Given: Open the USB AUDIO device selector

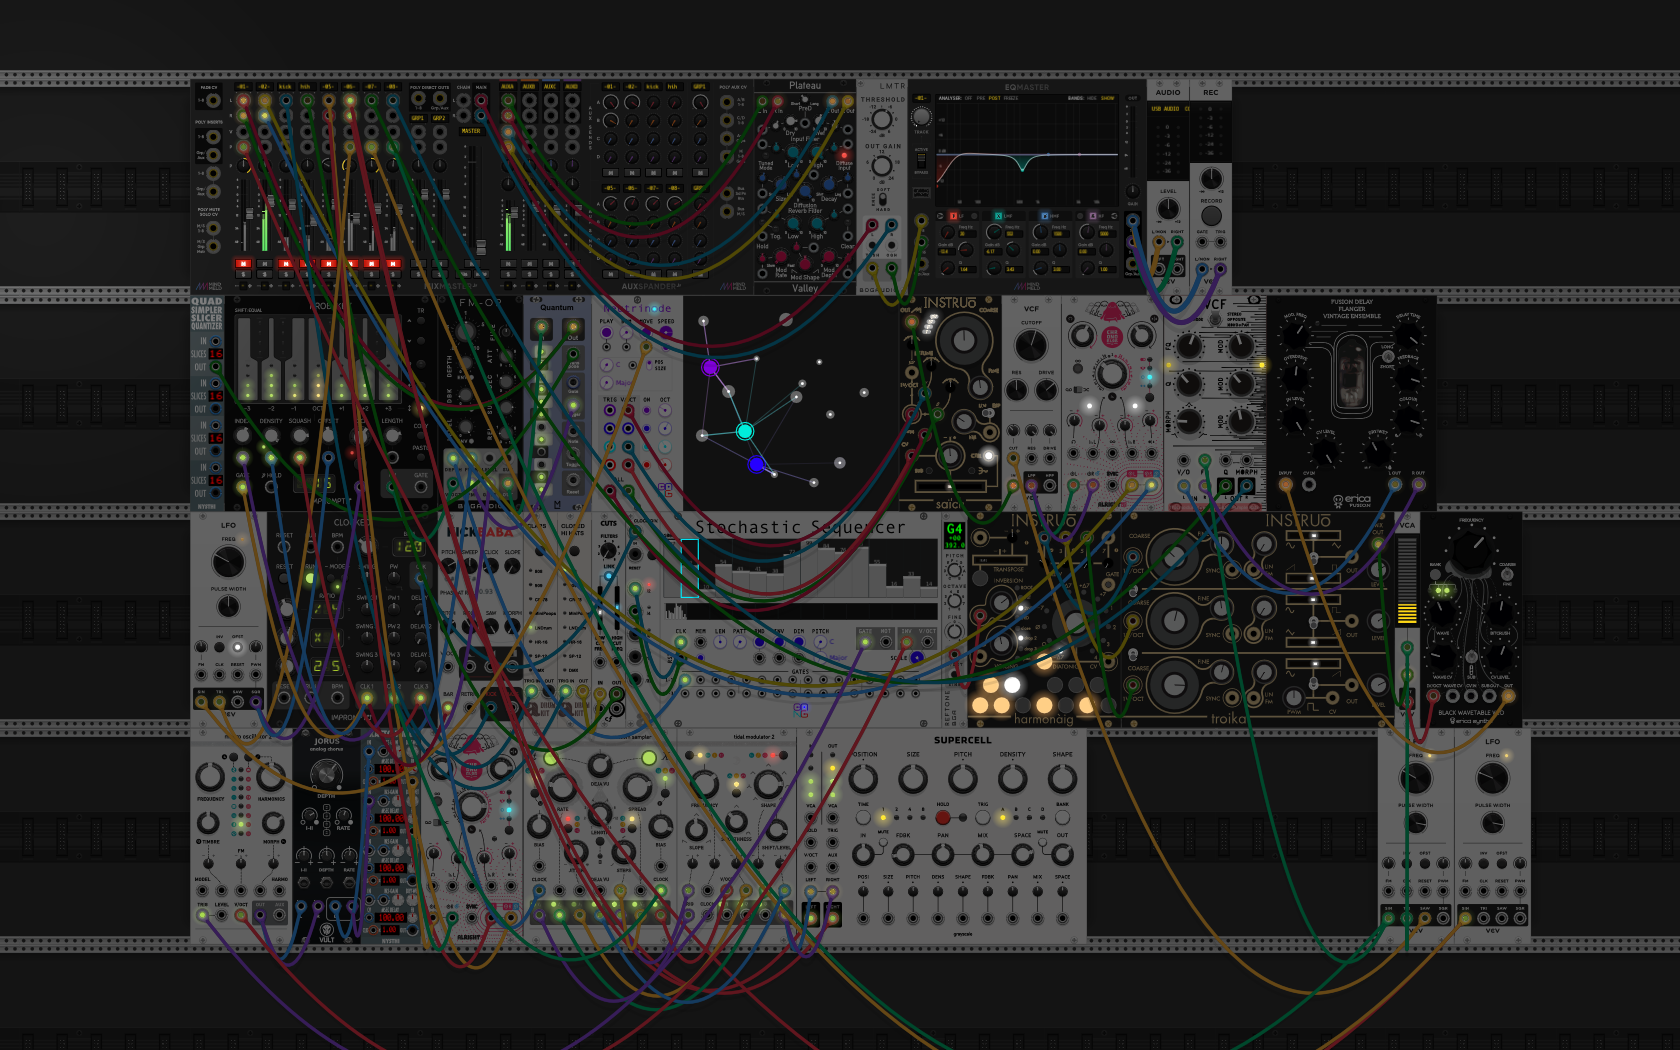Looking at the screenshot, I should tap(1168, 108).
